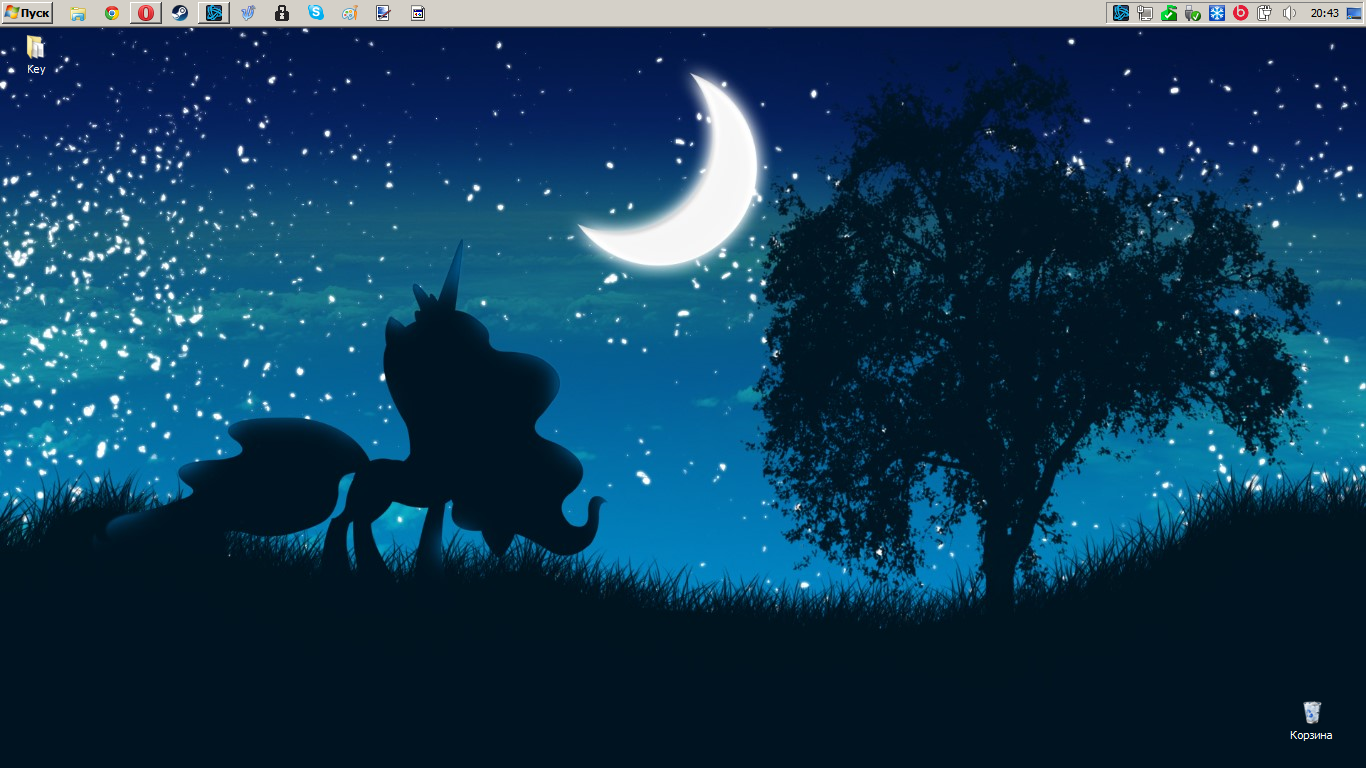Open Safely Remove Hardware tray icon

pos(1193,13)
